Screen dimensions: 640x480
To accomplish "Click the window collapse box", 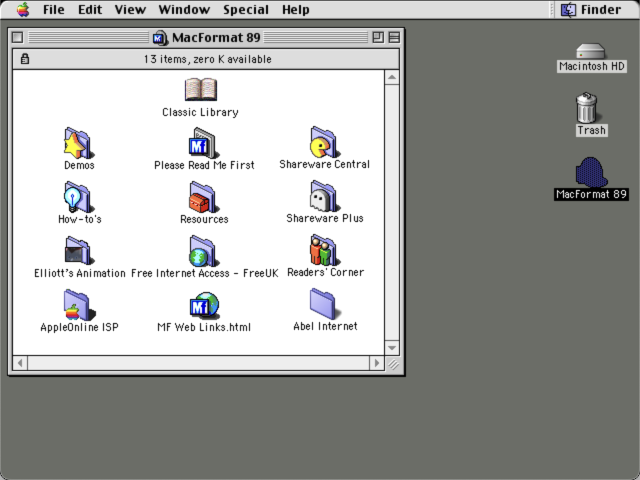I will coord(394,38).
